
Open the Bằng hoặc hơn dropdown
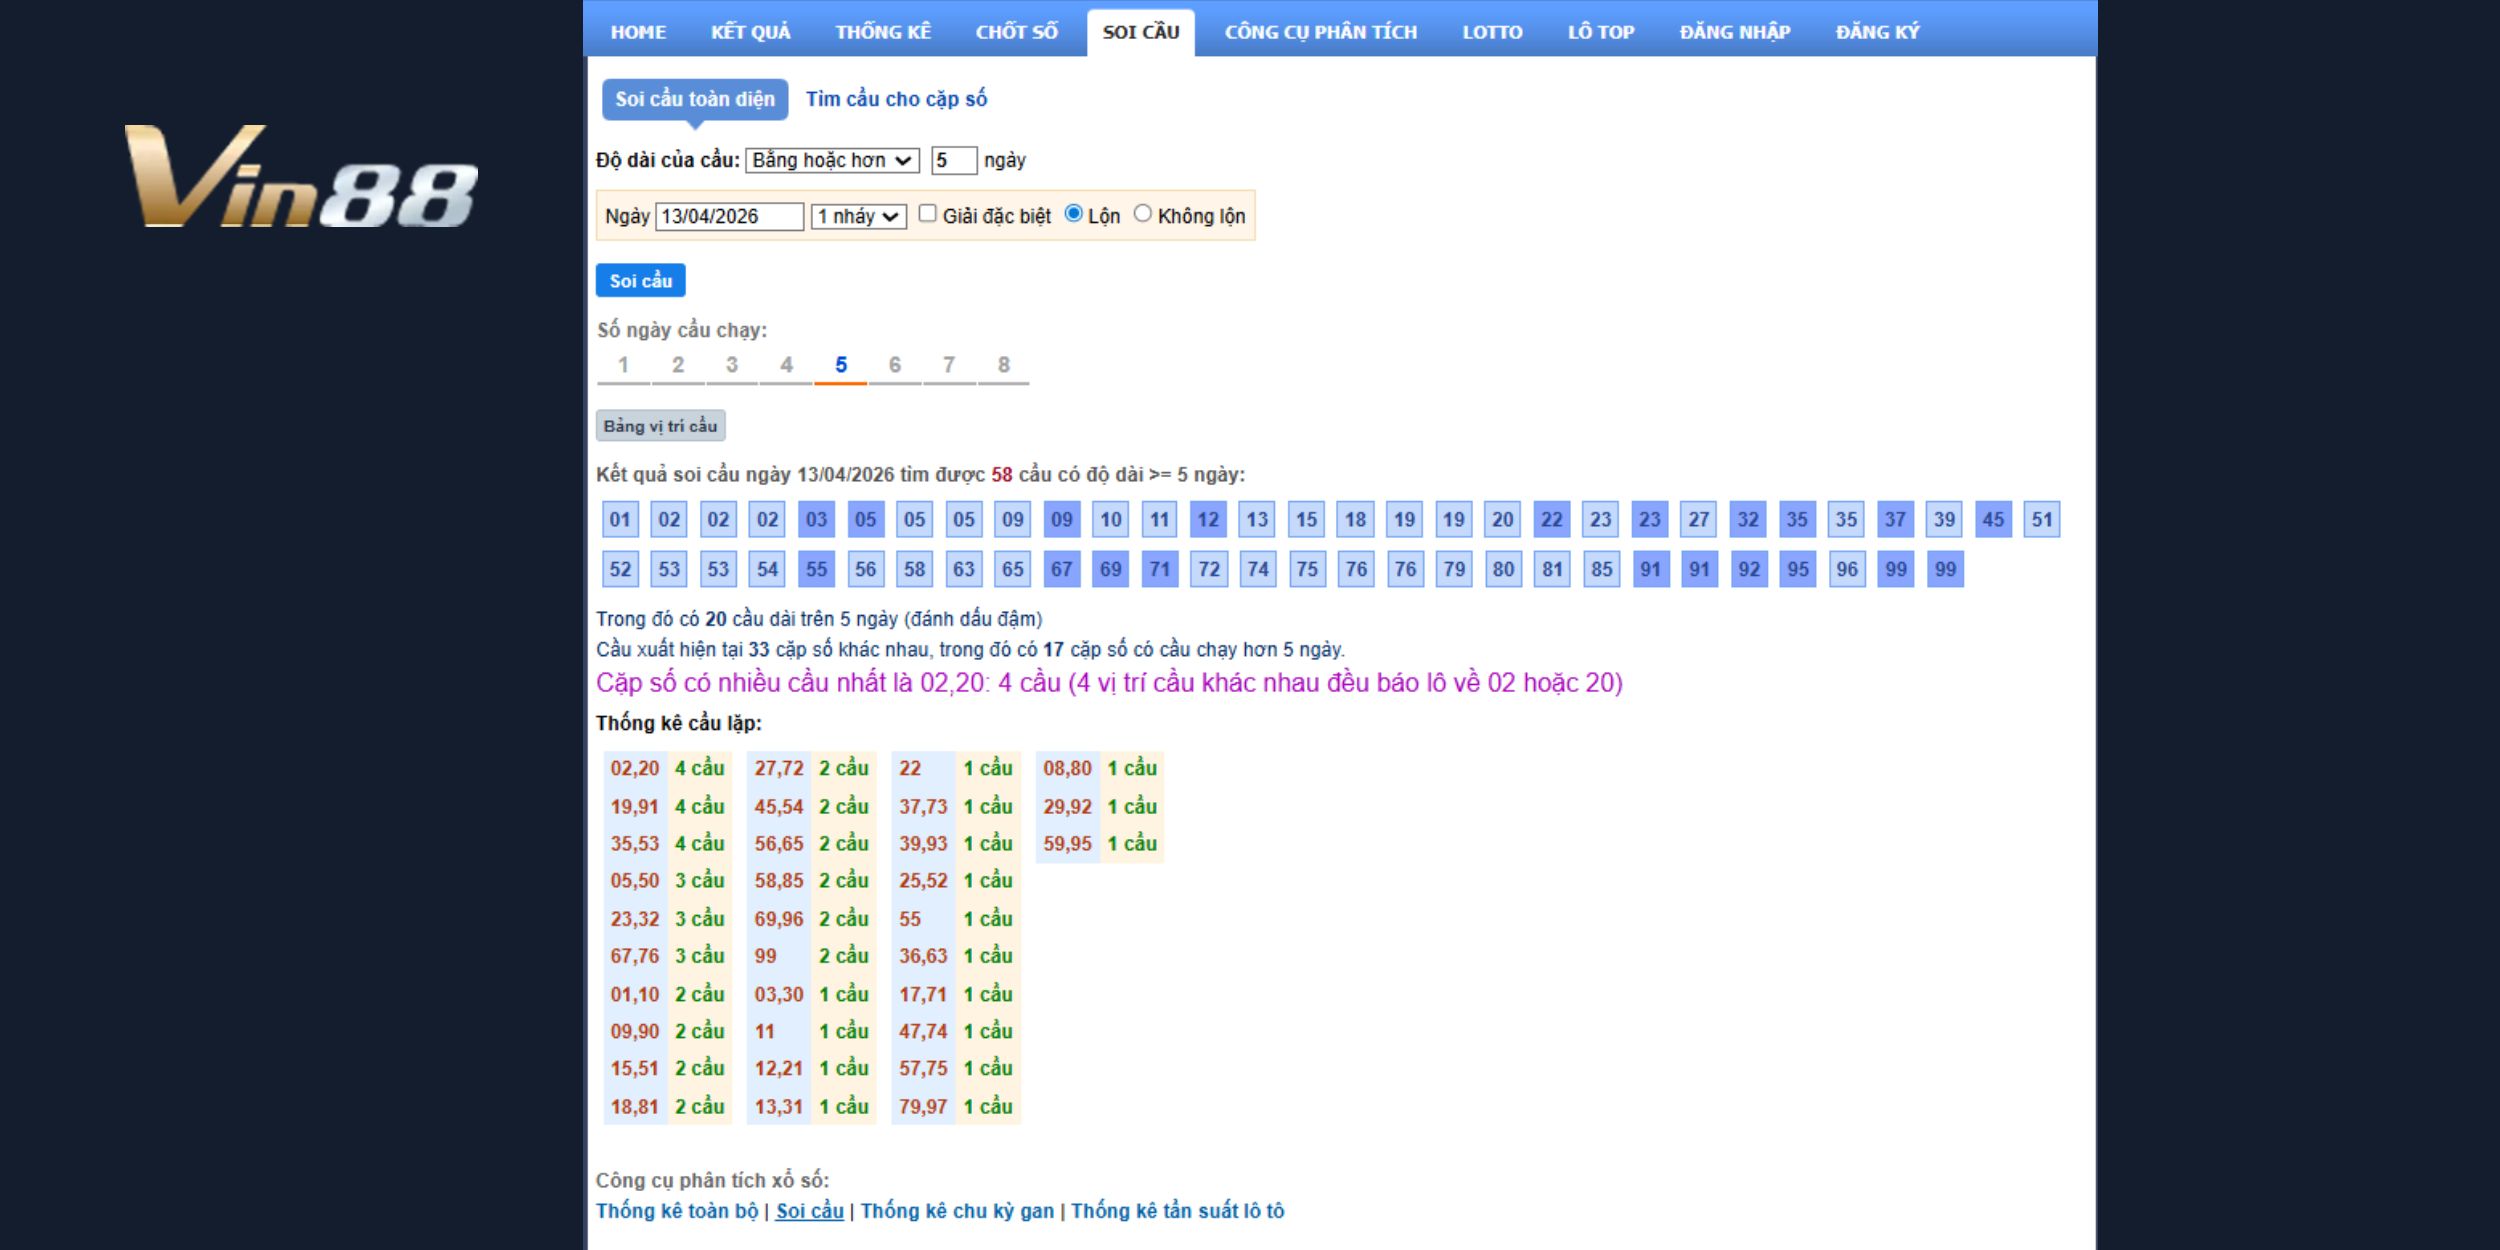click(832, 160)
